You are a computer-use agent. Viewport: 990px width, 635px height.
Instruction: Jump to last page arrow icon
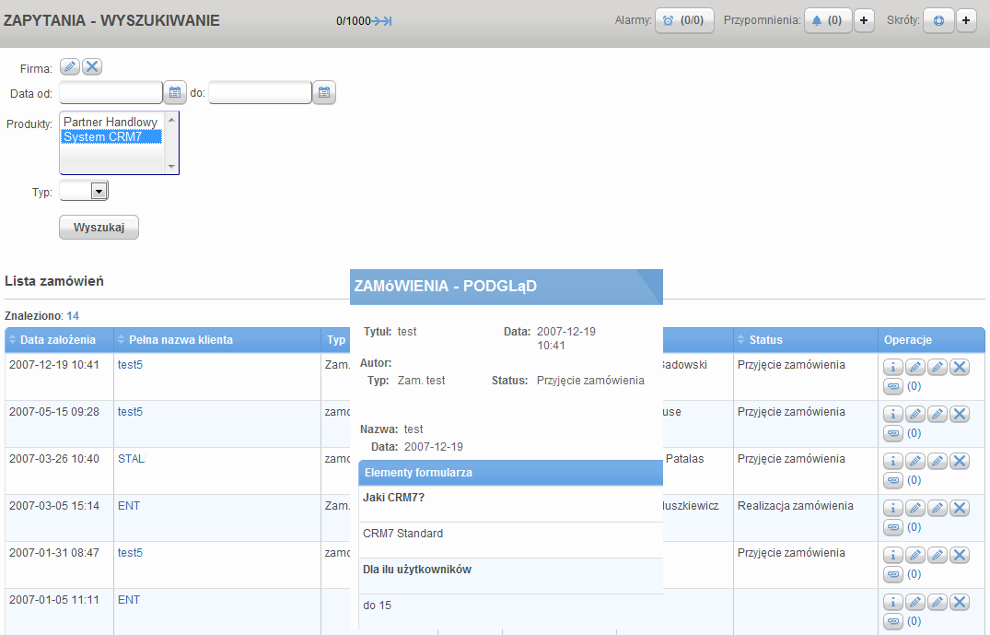[382, 21]
